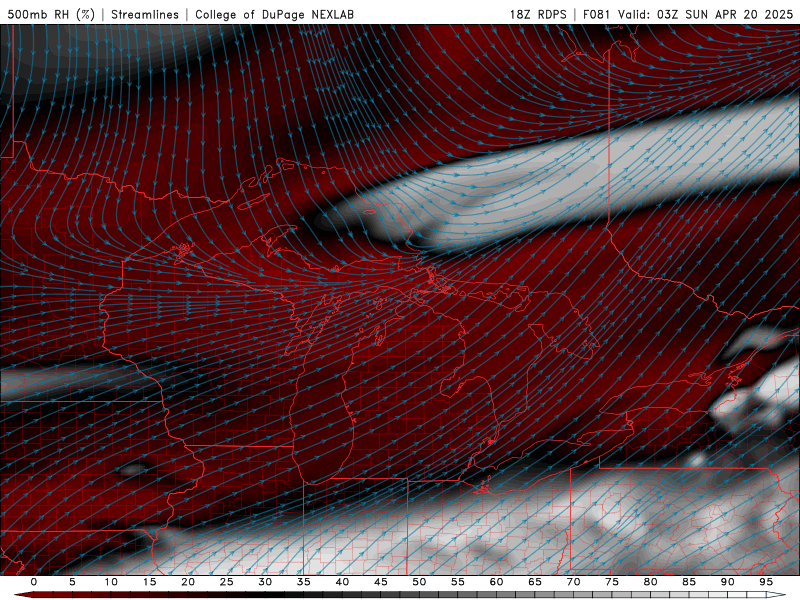The image size is (800, 600).
Task: Click the colorbar label '85'
Action: pos(689,582)
